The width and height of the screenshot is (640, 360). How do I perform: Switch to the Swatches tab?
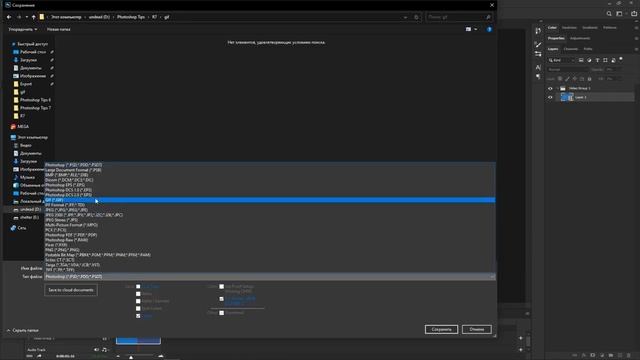(569, 28)
